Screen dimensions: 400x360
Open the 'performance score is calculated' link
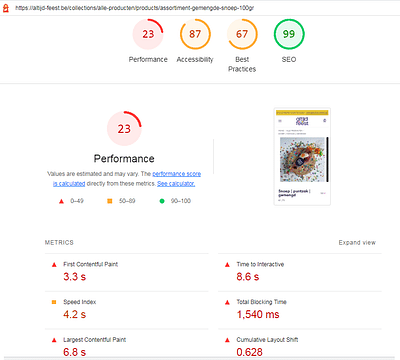click(176, 174)
